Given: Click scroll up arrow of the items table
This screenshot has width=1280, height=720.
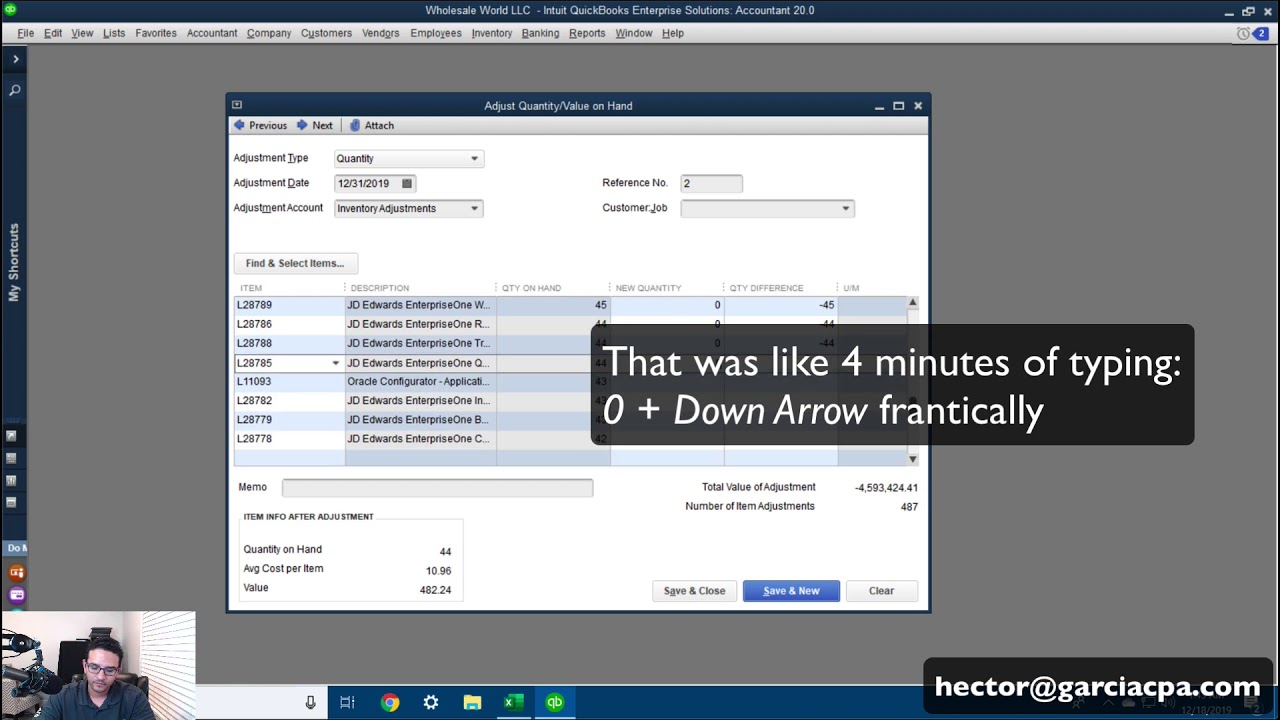Looking at the screenshot, I should [x=912, y=303].
